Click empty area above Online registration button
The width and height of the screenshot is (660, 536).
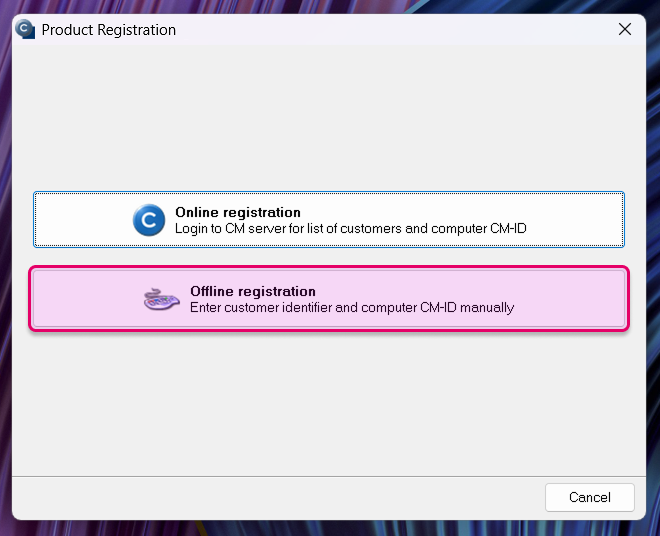click(329, 118)
